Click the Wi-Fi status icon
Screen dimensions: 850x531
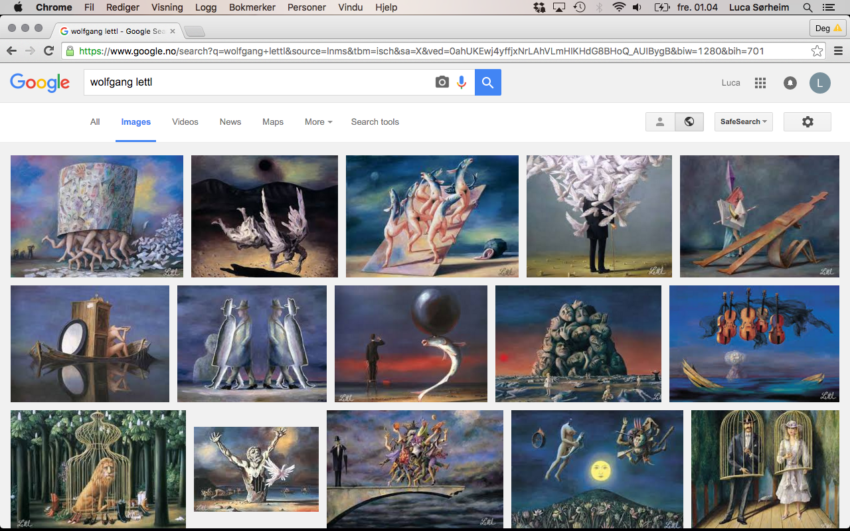pyautogui.click(x=619, y=7)
